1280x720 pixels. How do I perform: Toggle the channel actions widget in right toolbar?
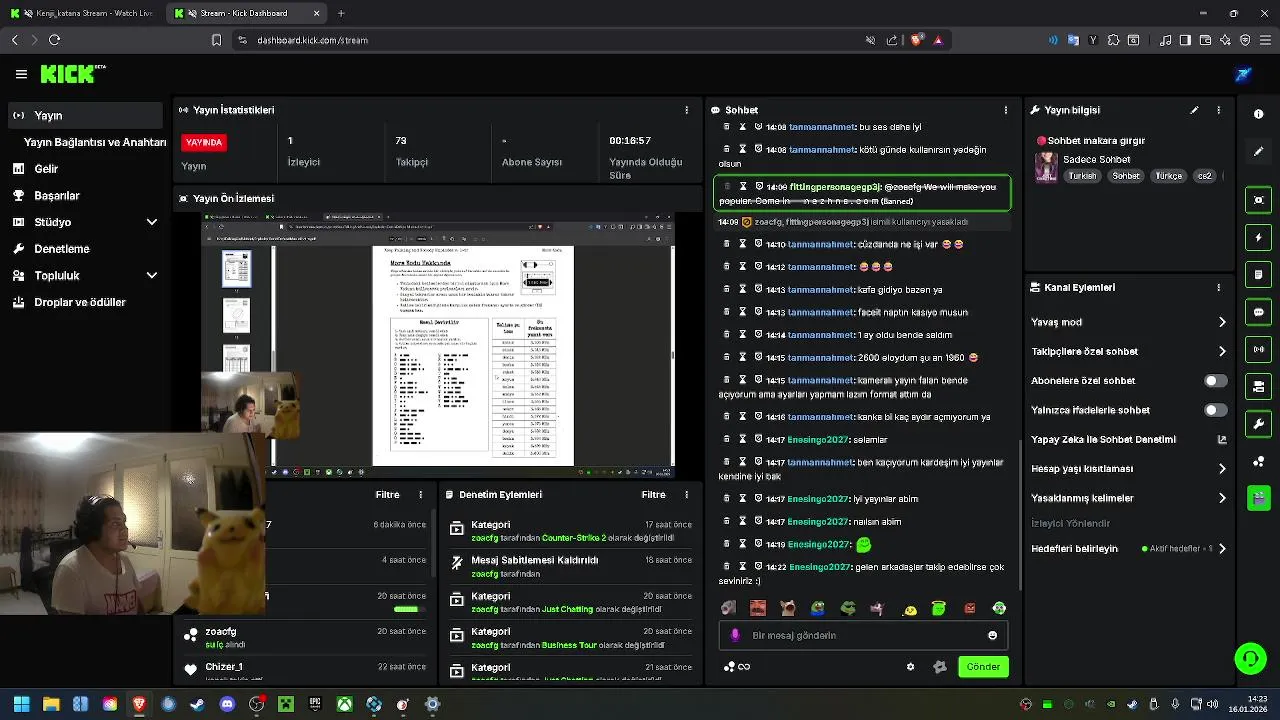[1259, 386]
